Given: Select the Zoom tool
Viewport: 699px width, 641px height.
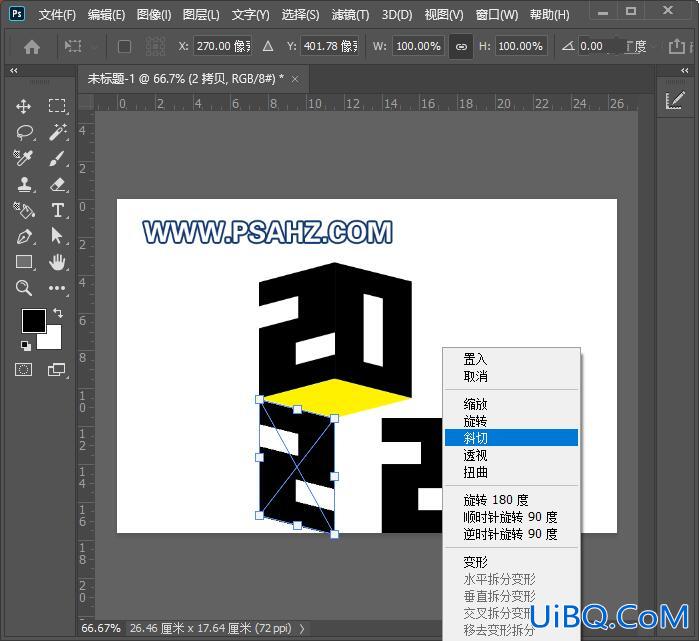Looking at the screenshot, I should pyautogui.click(x=24, y=288).
